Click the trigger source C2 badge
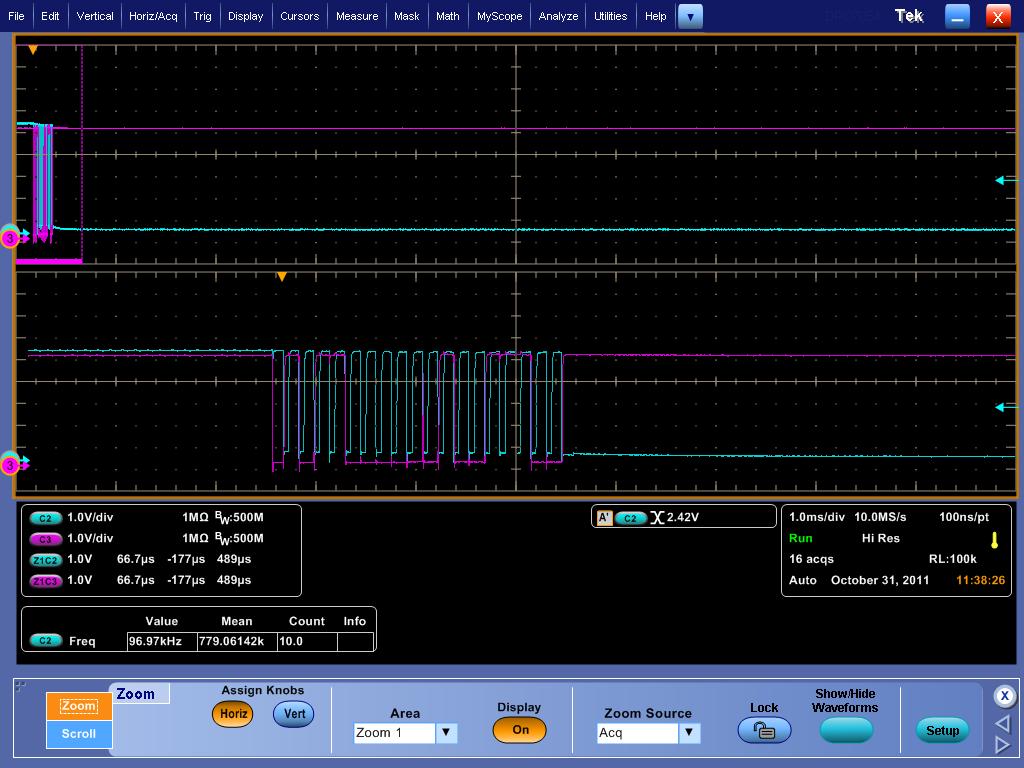This screenshot has height=768, width=1024. pos(630,518)
